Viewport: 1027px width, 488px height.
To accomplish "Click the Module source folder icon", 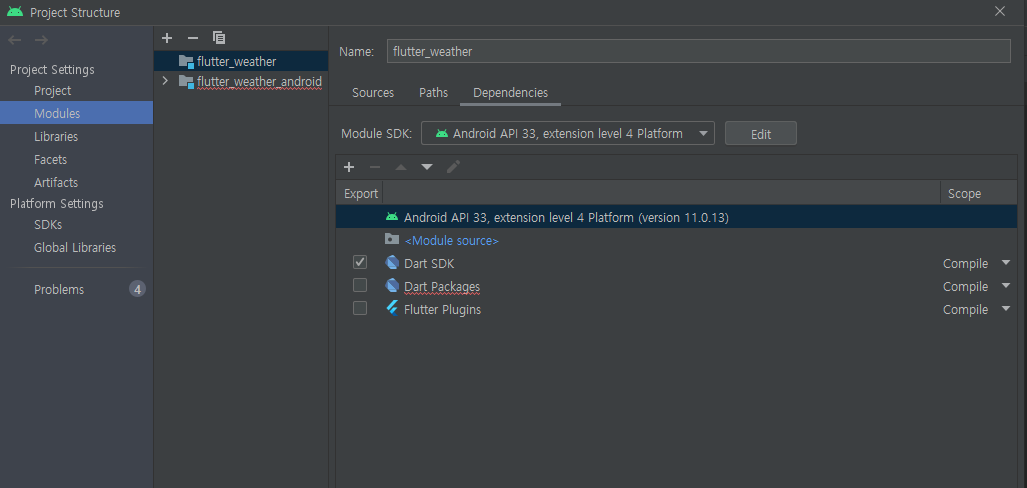I will pyautogui.click(x=392, y=239).
